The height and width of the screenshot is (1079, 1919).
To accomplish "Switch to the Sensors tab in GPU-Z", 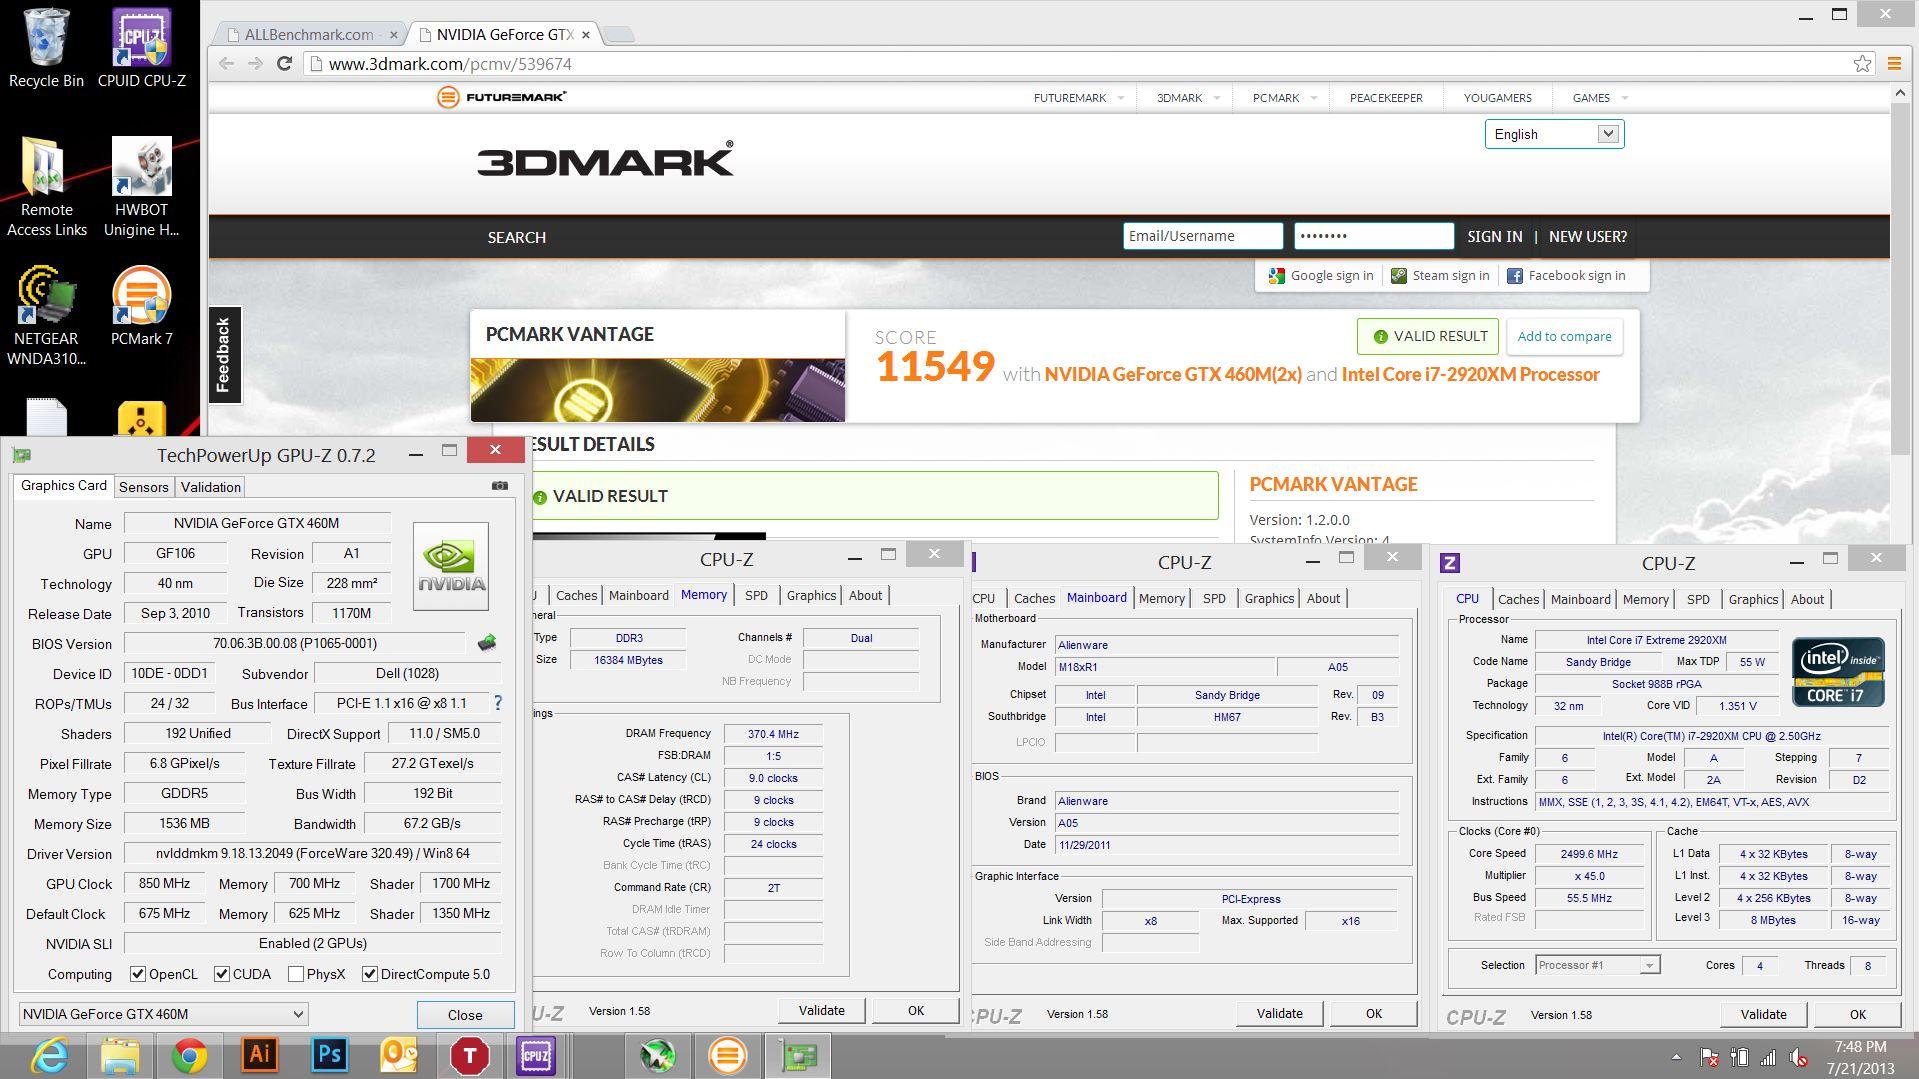I will pyautogui.click(x=143, y=487).
